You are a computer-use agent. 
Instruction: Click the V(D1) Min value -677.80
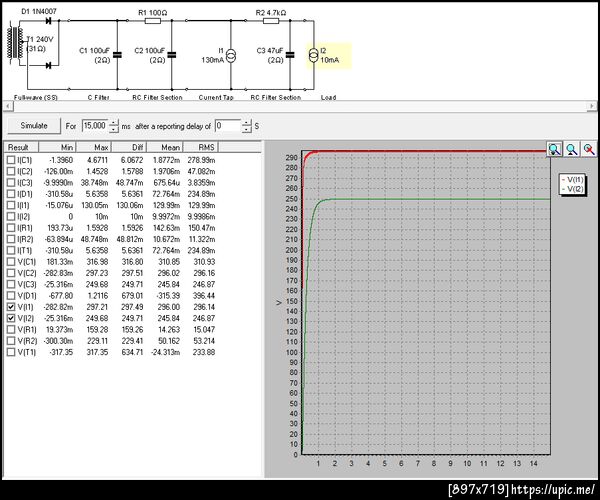pyautogui.click(x=61, y=296)
